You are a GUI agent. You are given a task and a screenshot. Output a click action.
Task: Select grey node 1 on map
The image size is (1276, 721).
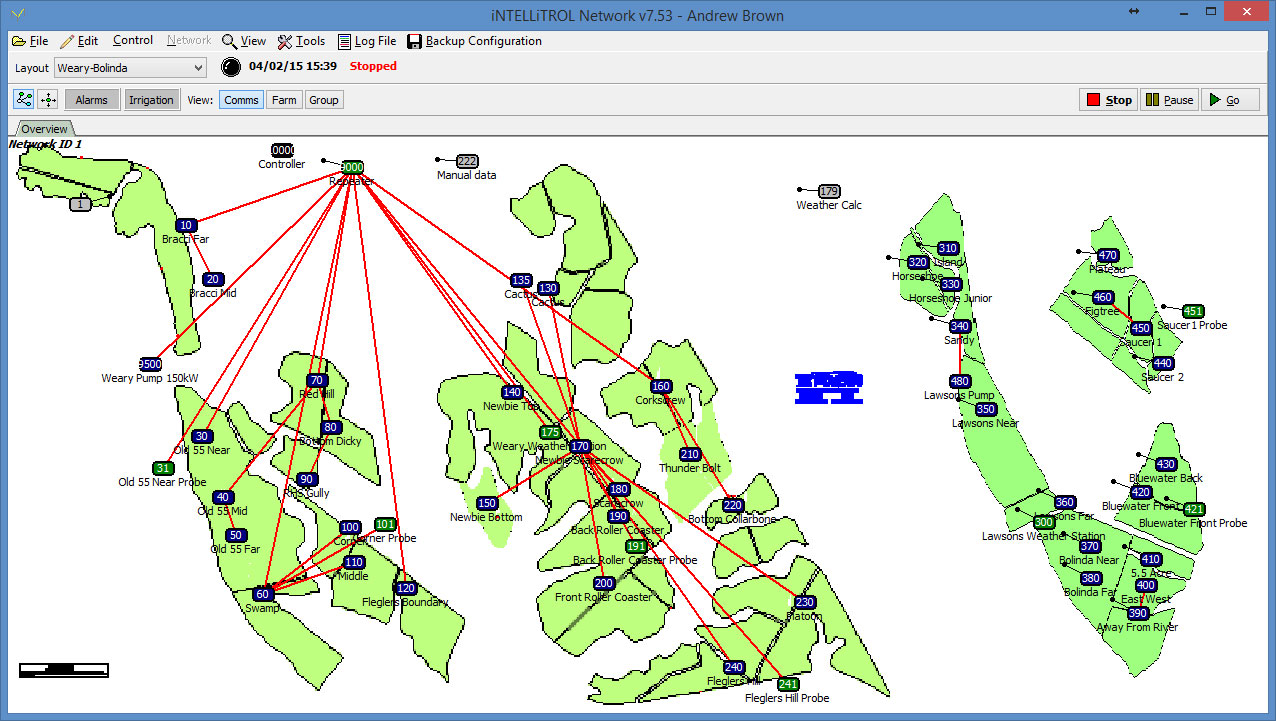[x=81, y=204]
